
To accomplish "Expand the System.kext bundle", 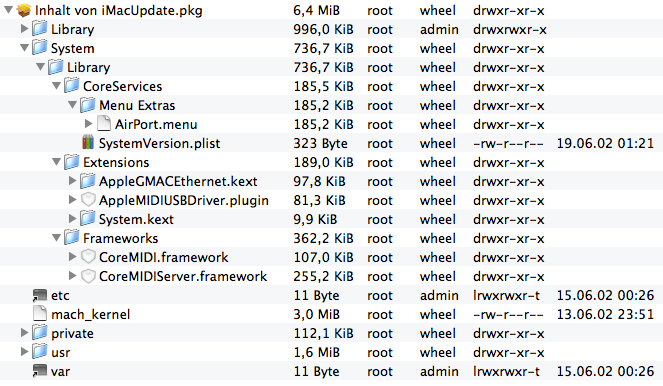I will point(72,219).
